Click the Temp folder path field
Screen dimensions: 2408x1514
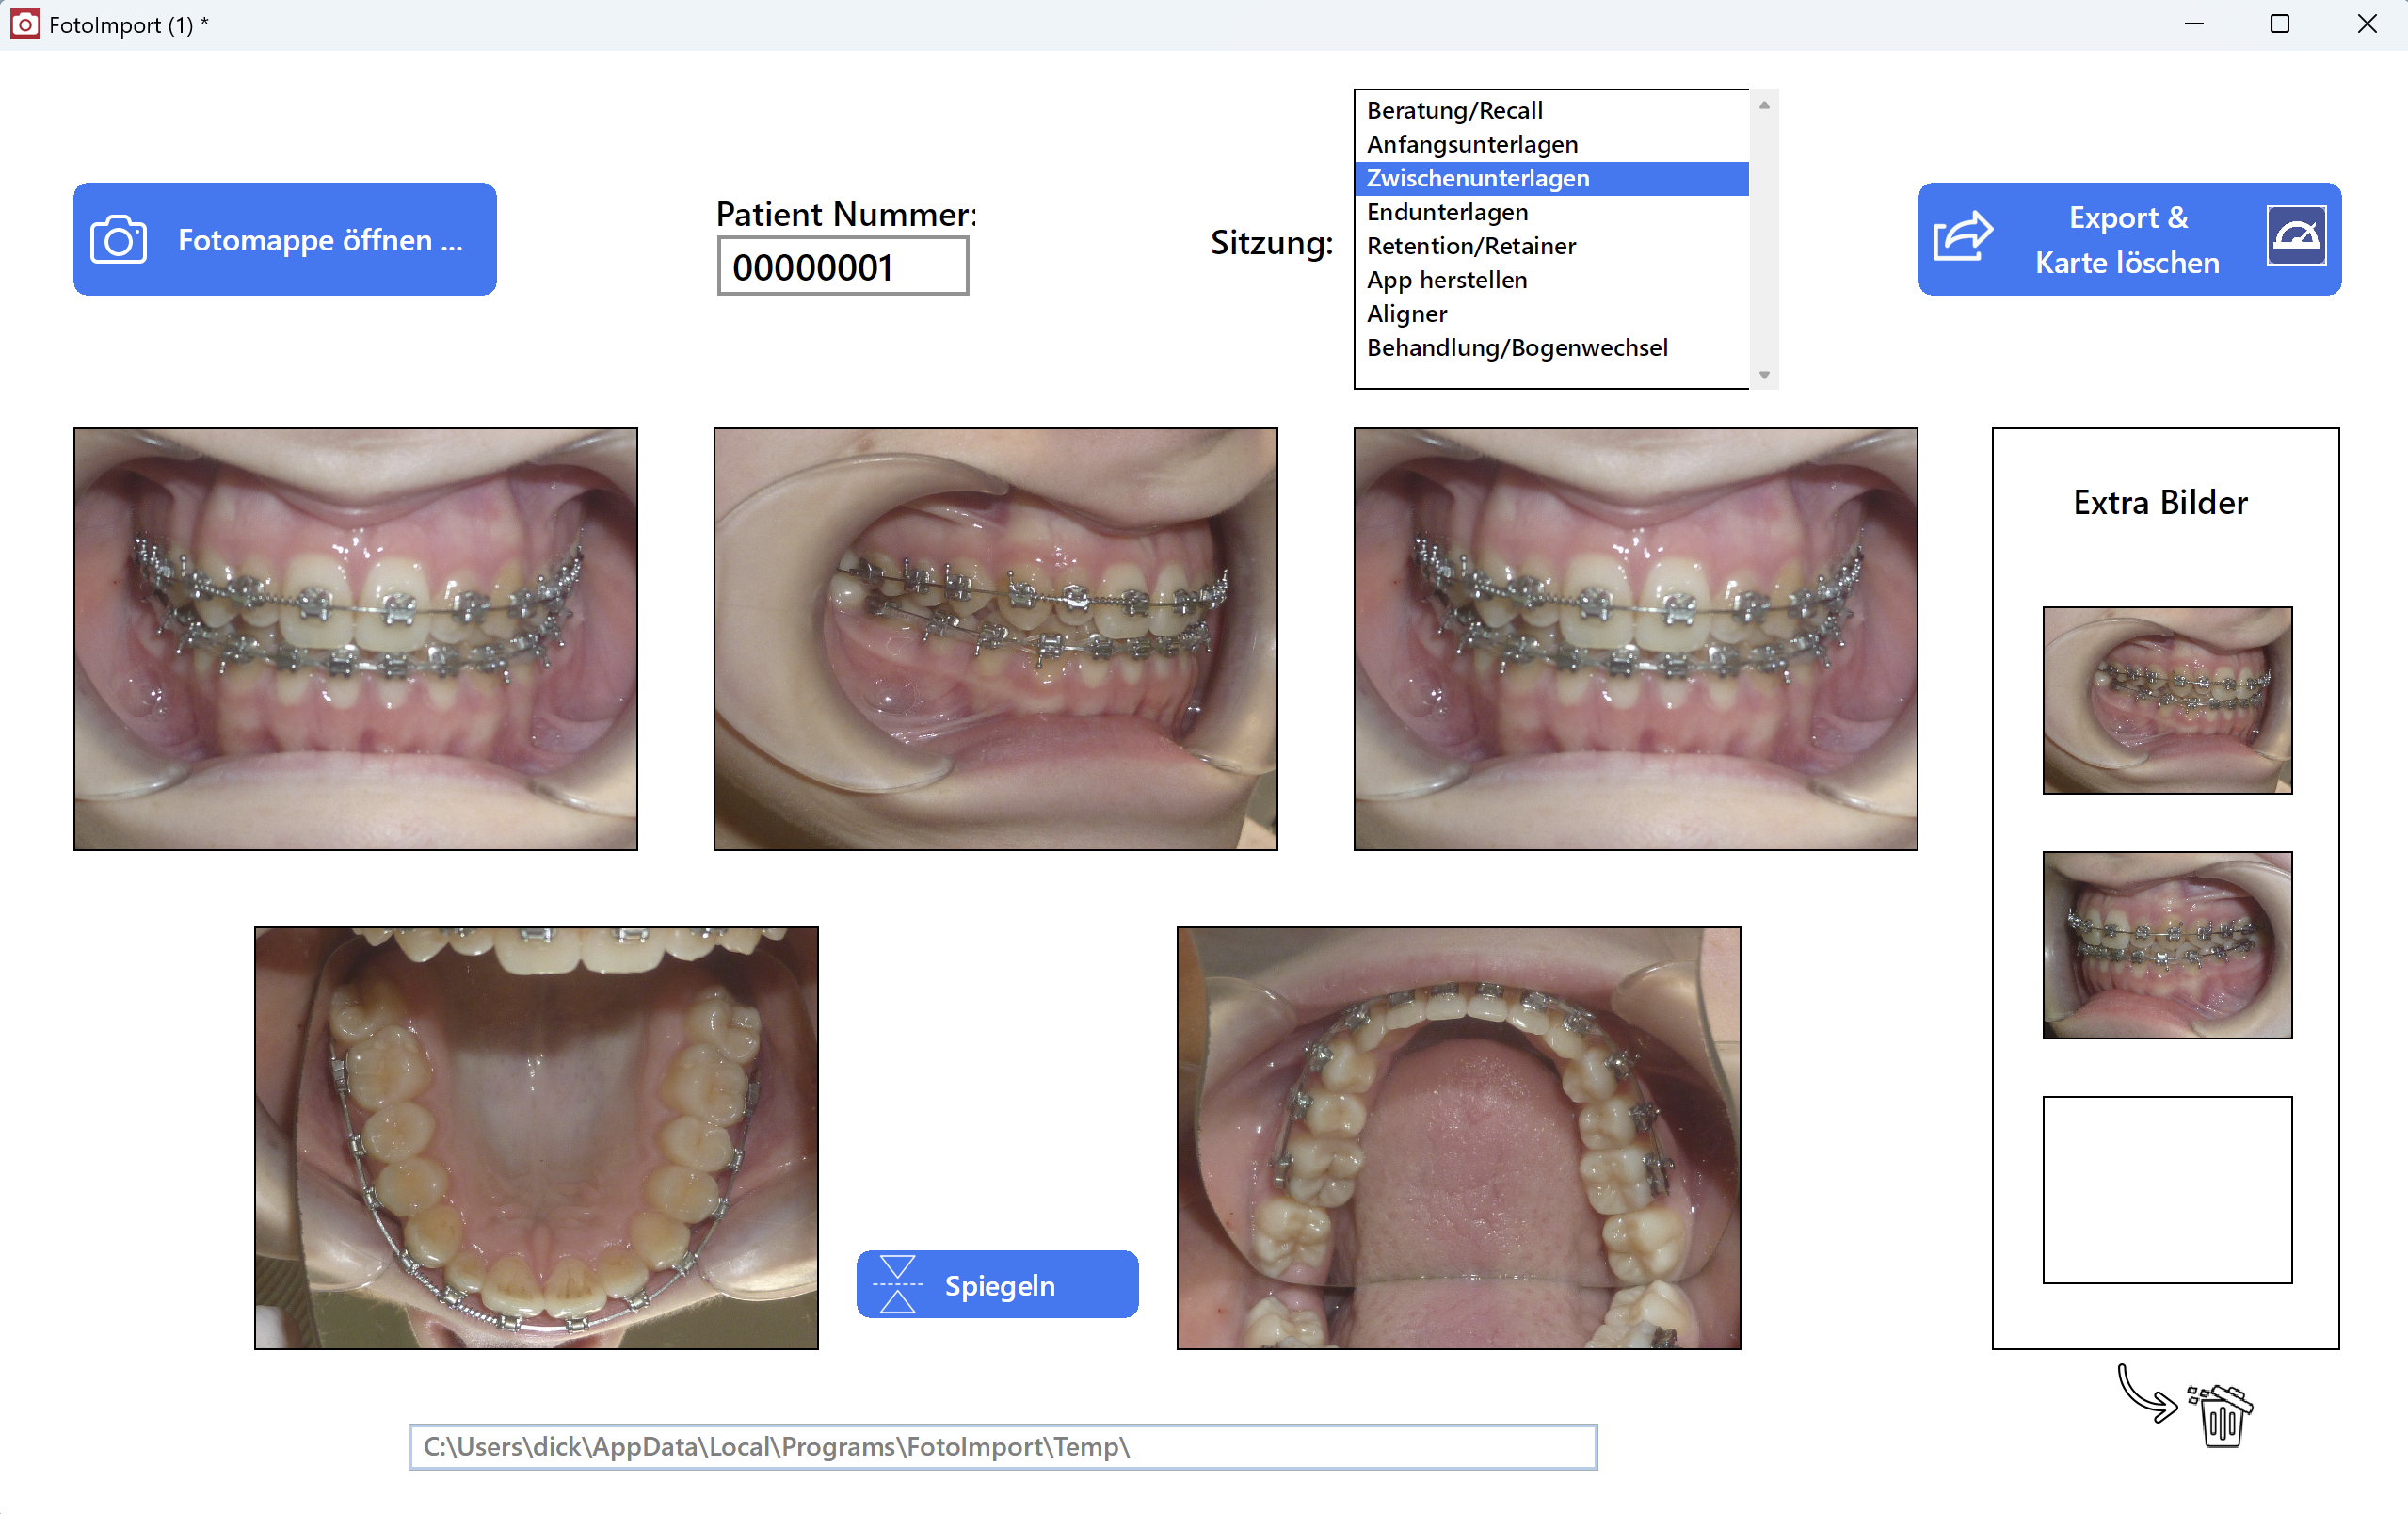click(x=1000, y=1446)
